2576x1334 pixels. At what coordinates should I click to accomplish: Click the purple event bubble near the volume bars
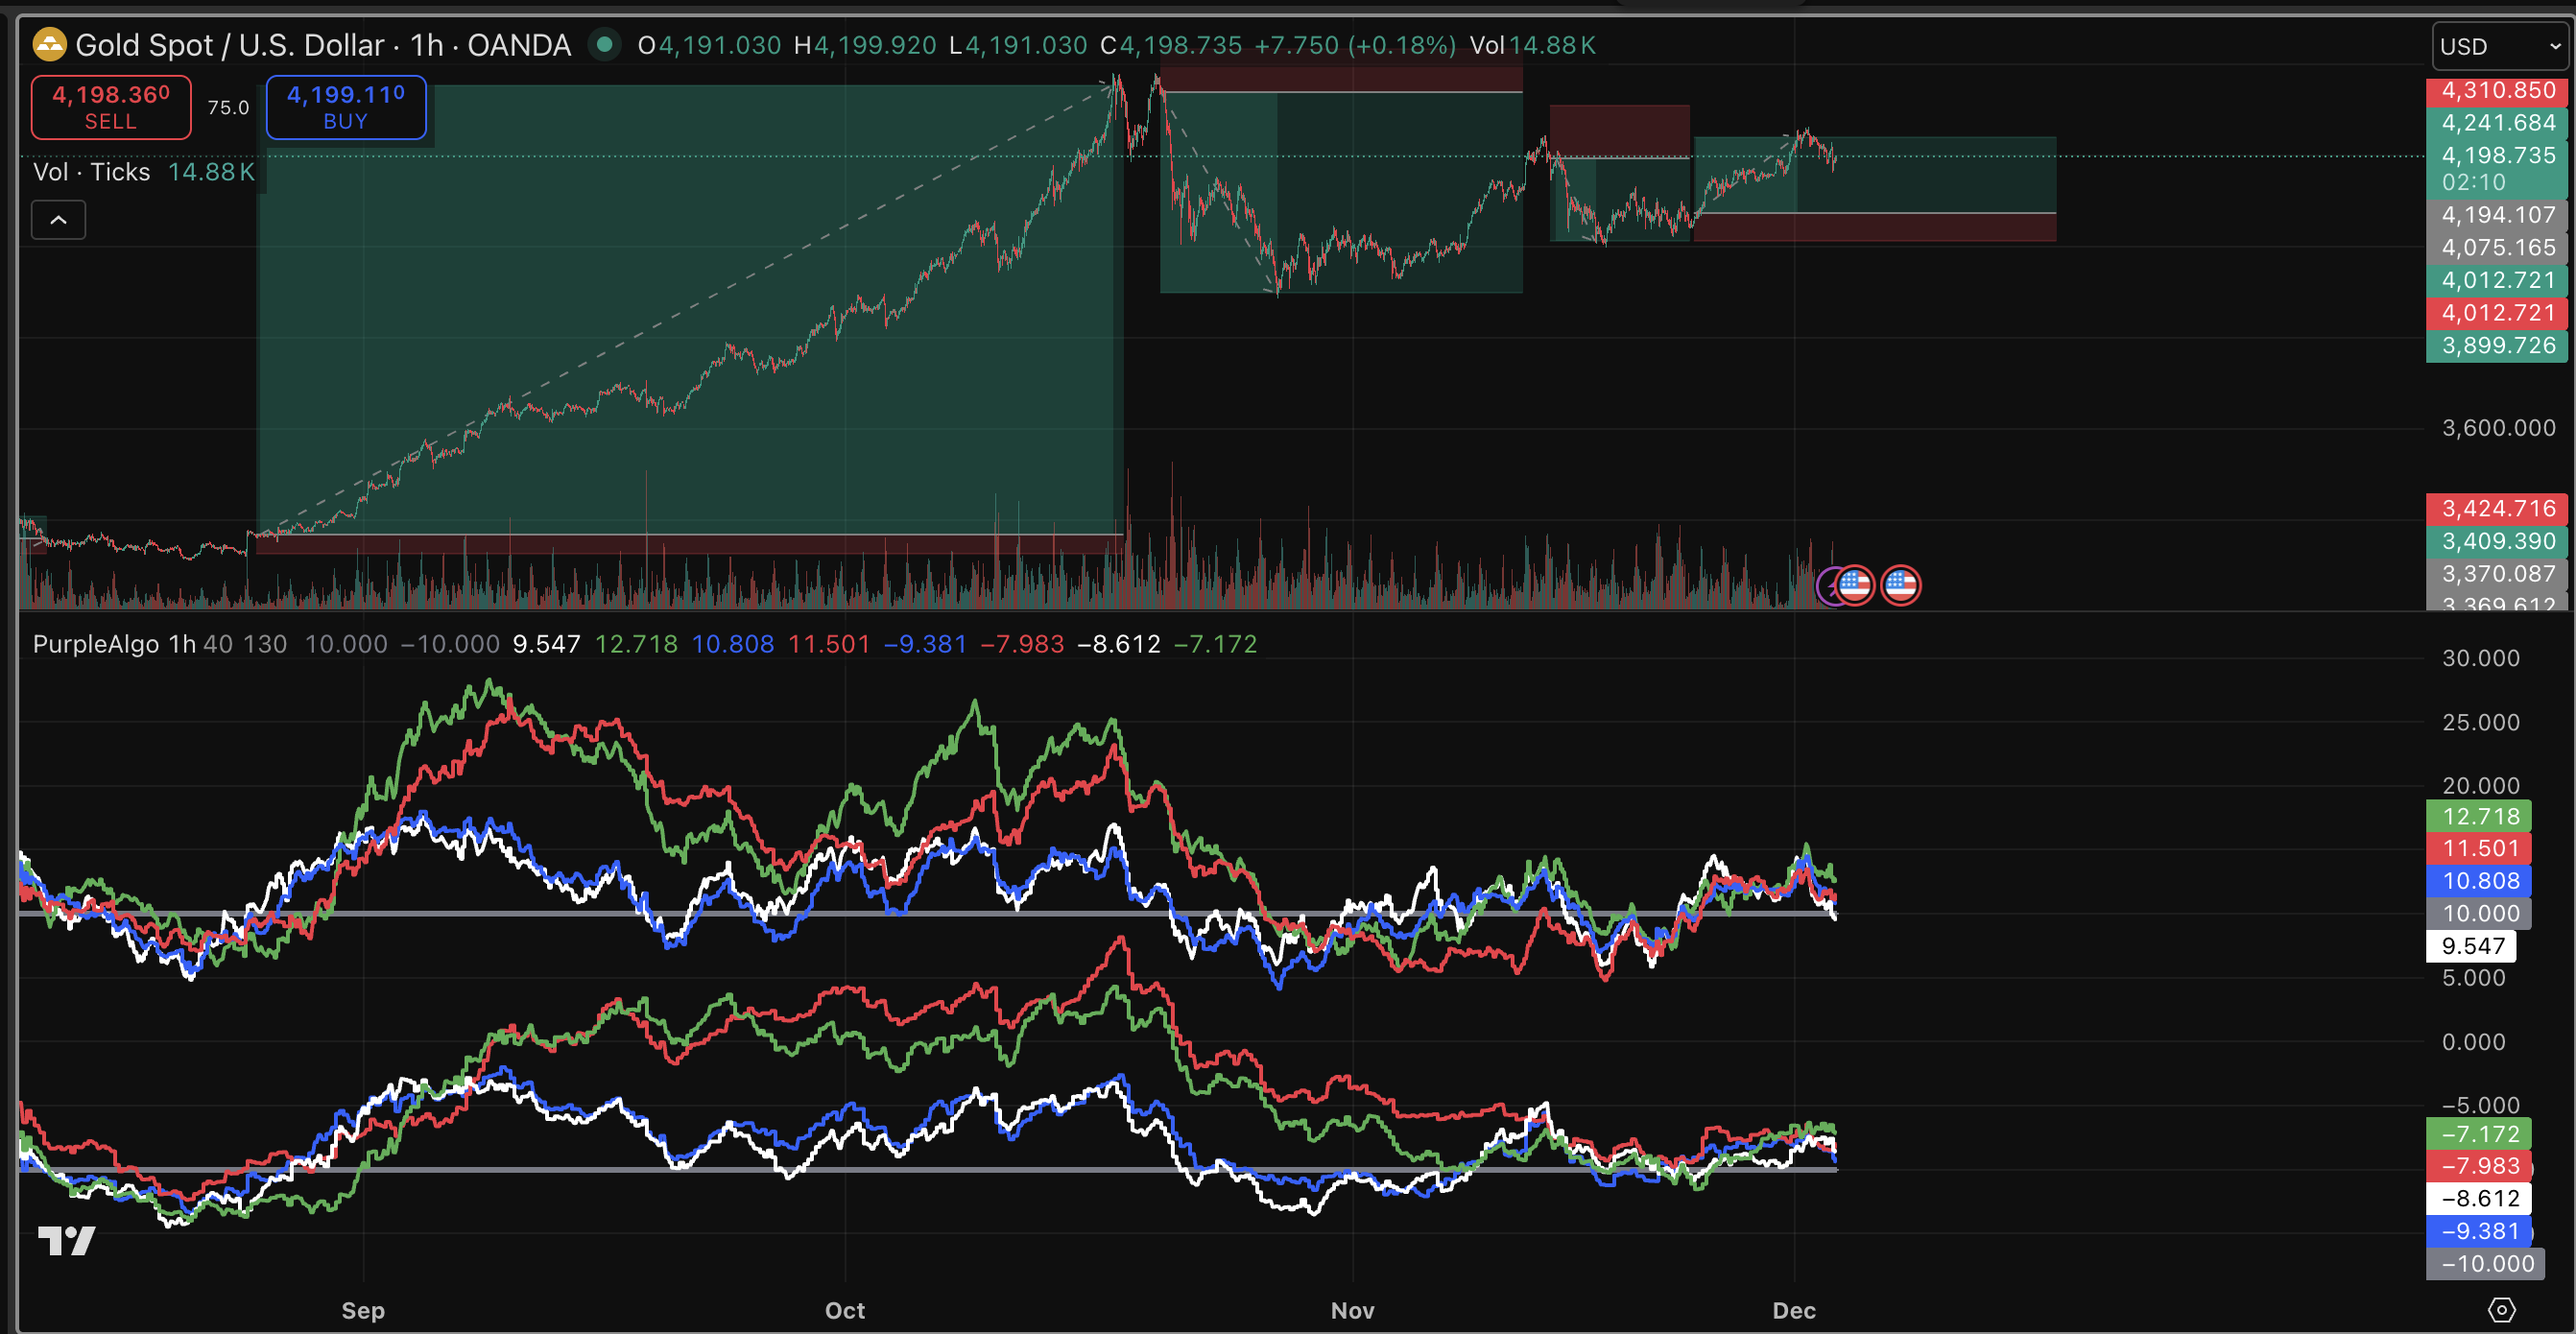pos(1832,586)
